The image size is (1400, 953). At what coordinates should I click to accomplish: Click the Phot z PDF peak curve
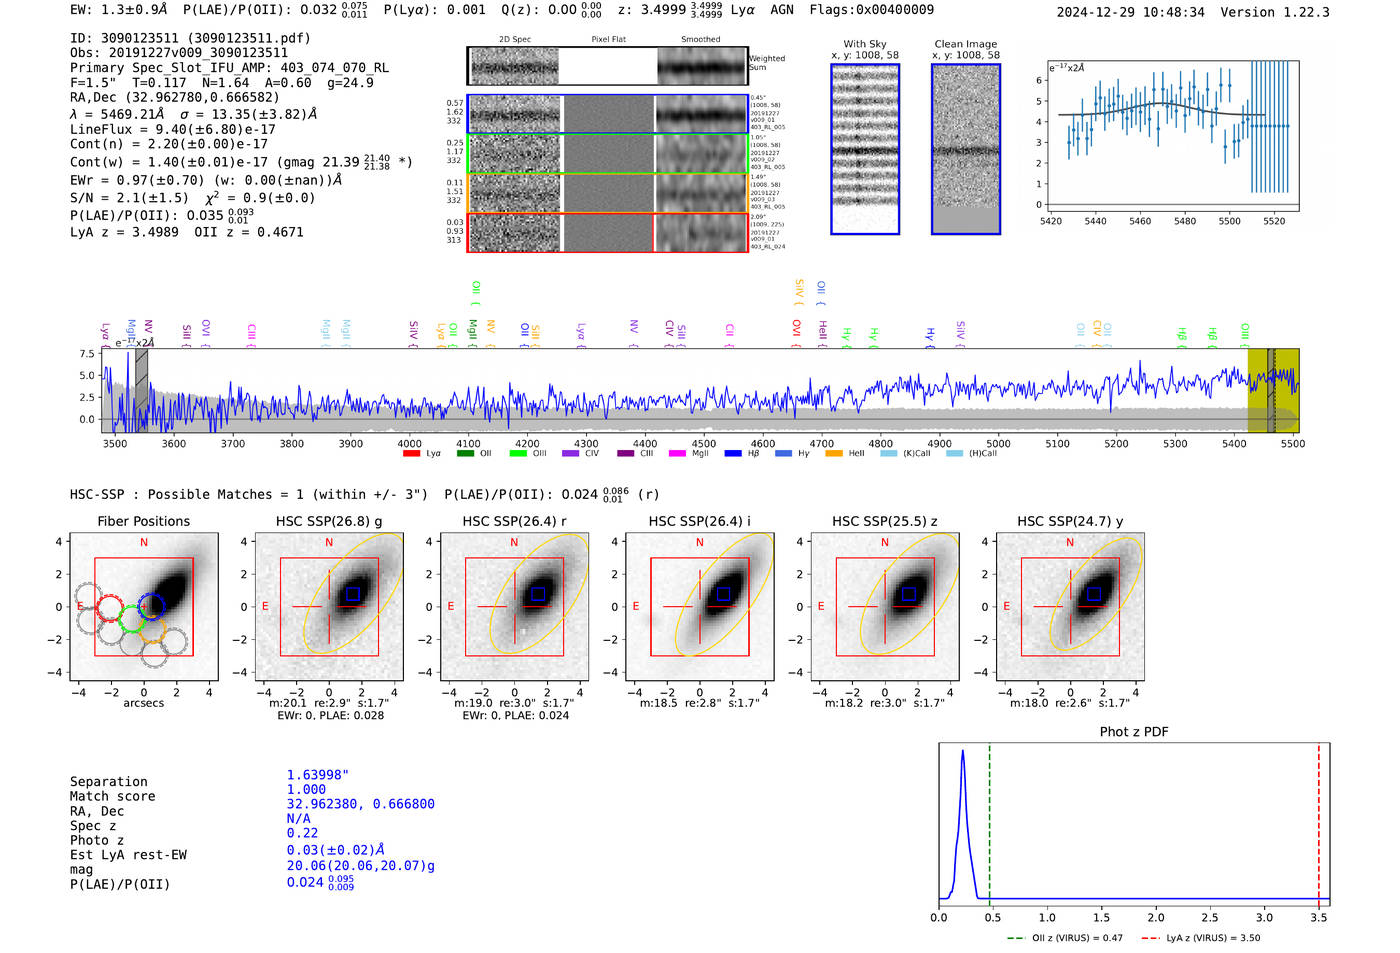pos(962,825)
